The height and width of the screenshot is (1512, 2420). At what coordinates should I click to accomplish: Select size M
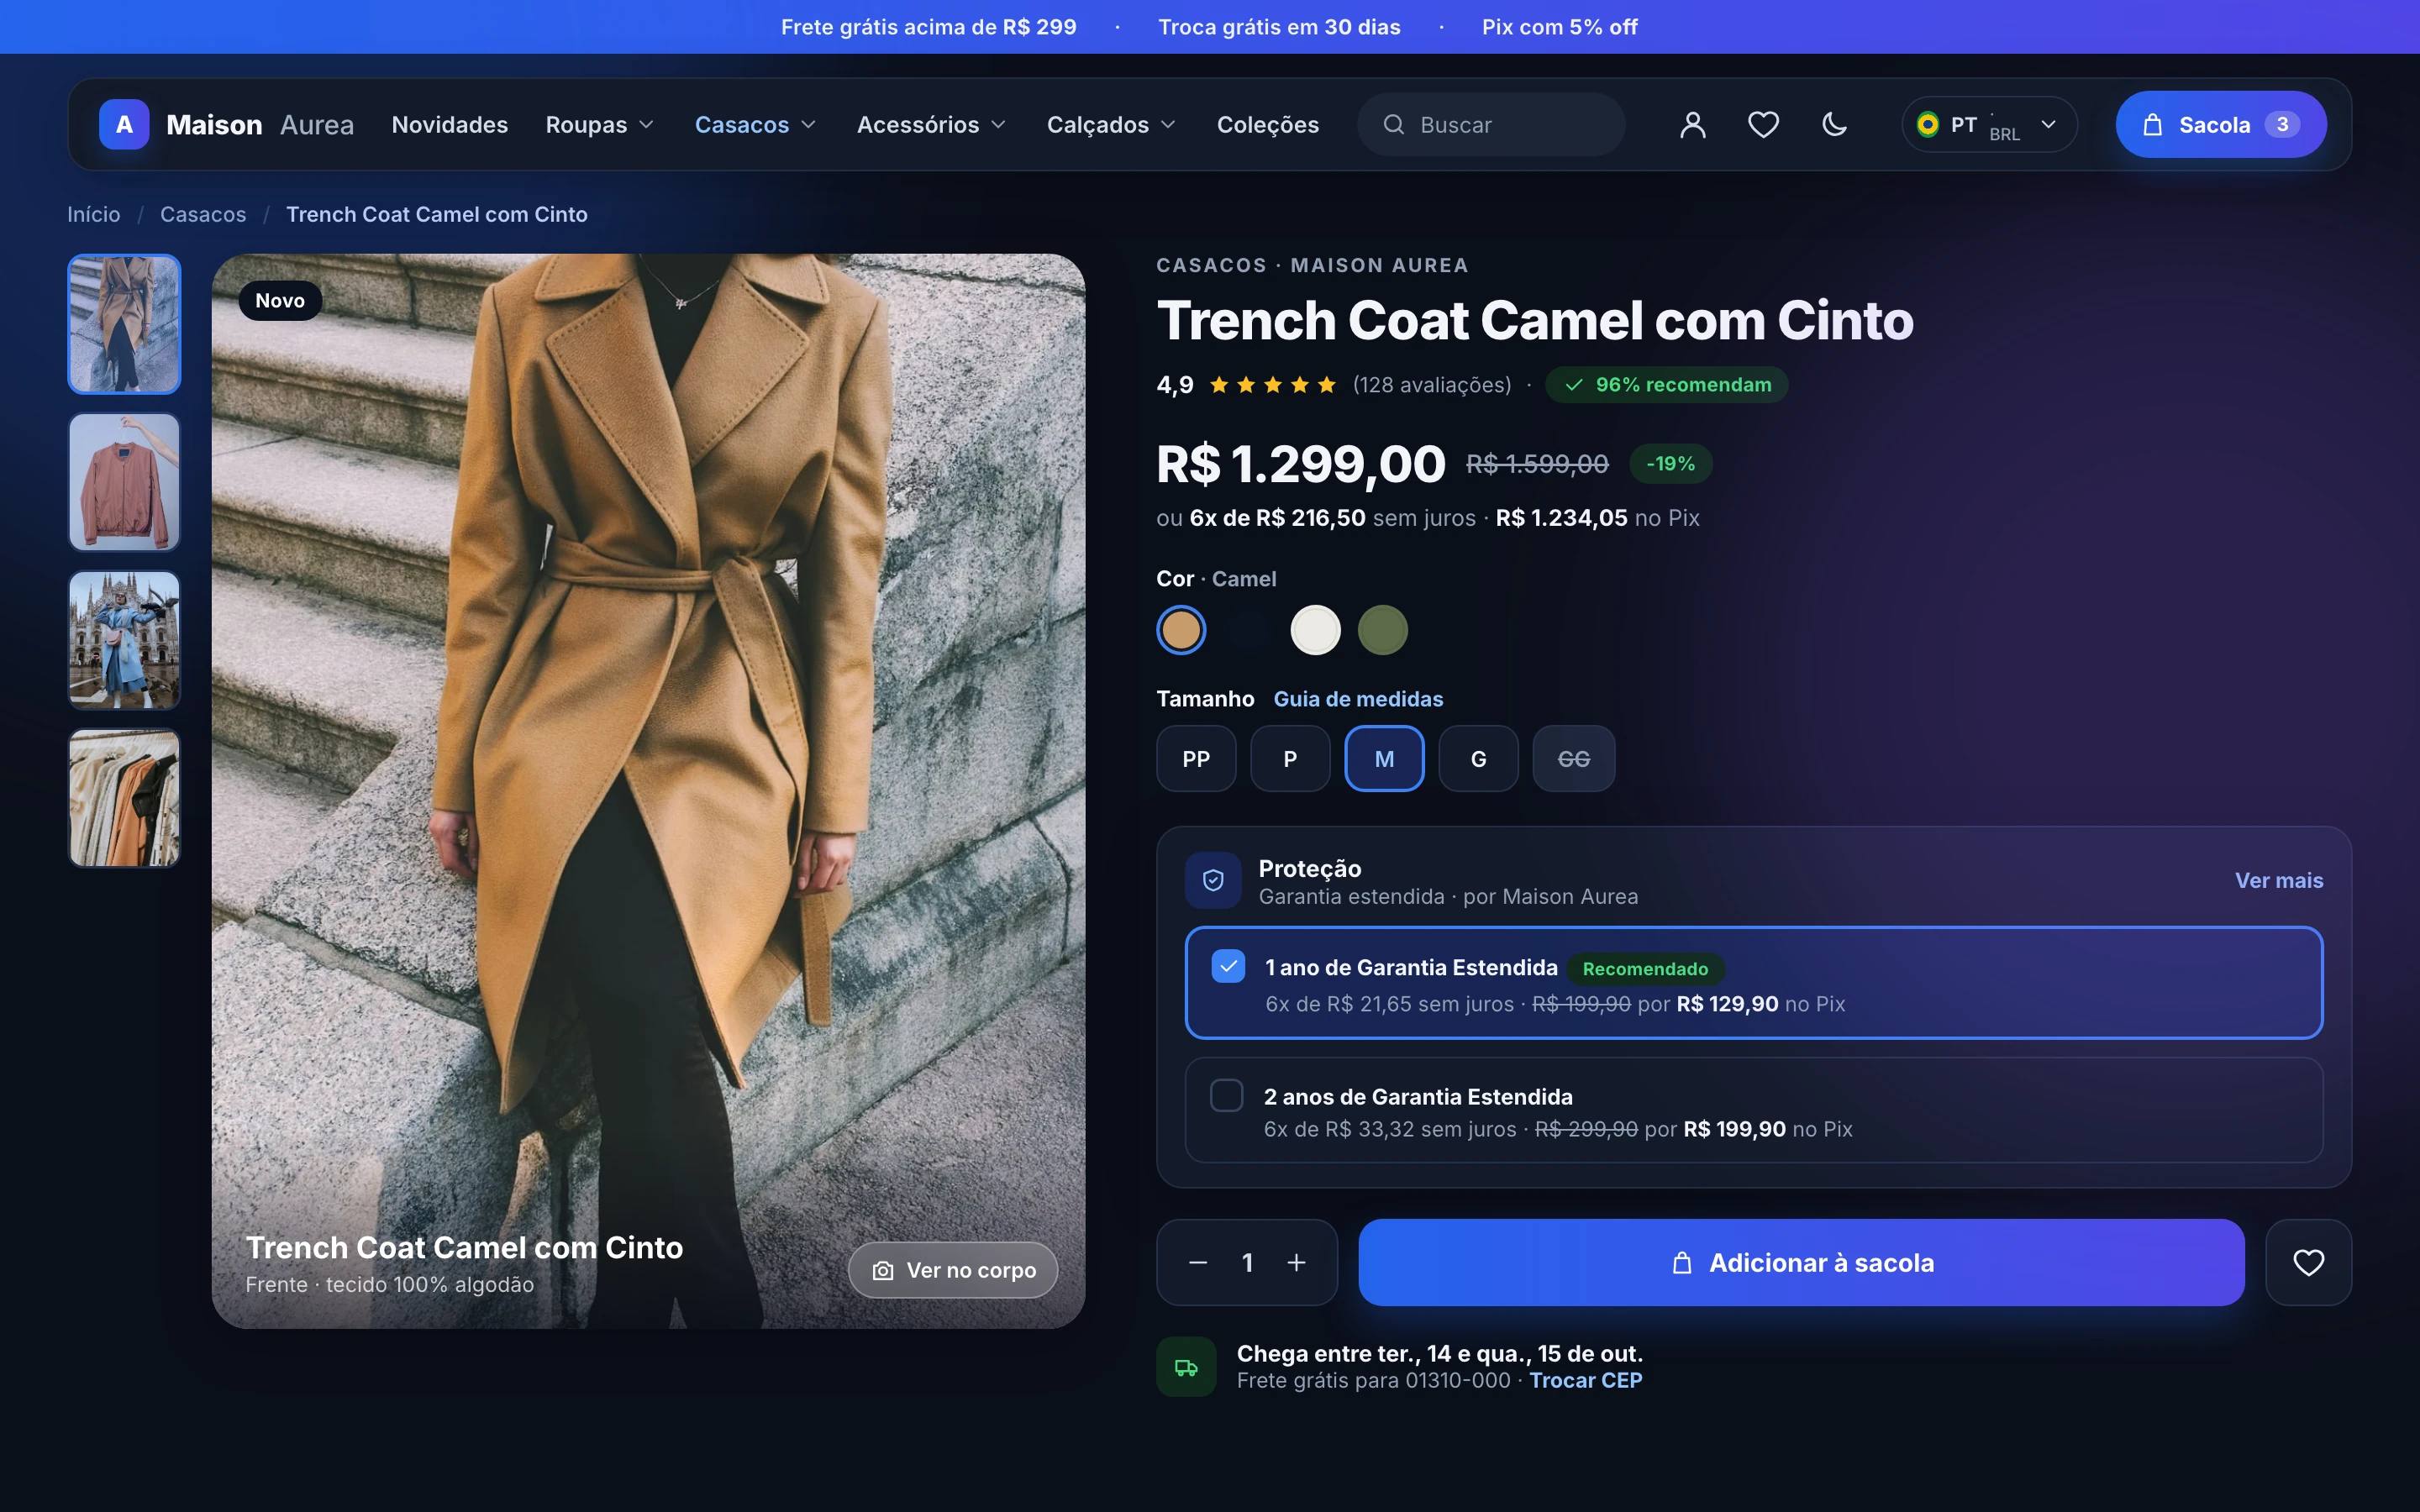point(1384,759)
